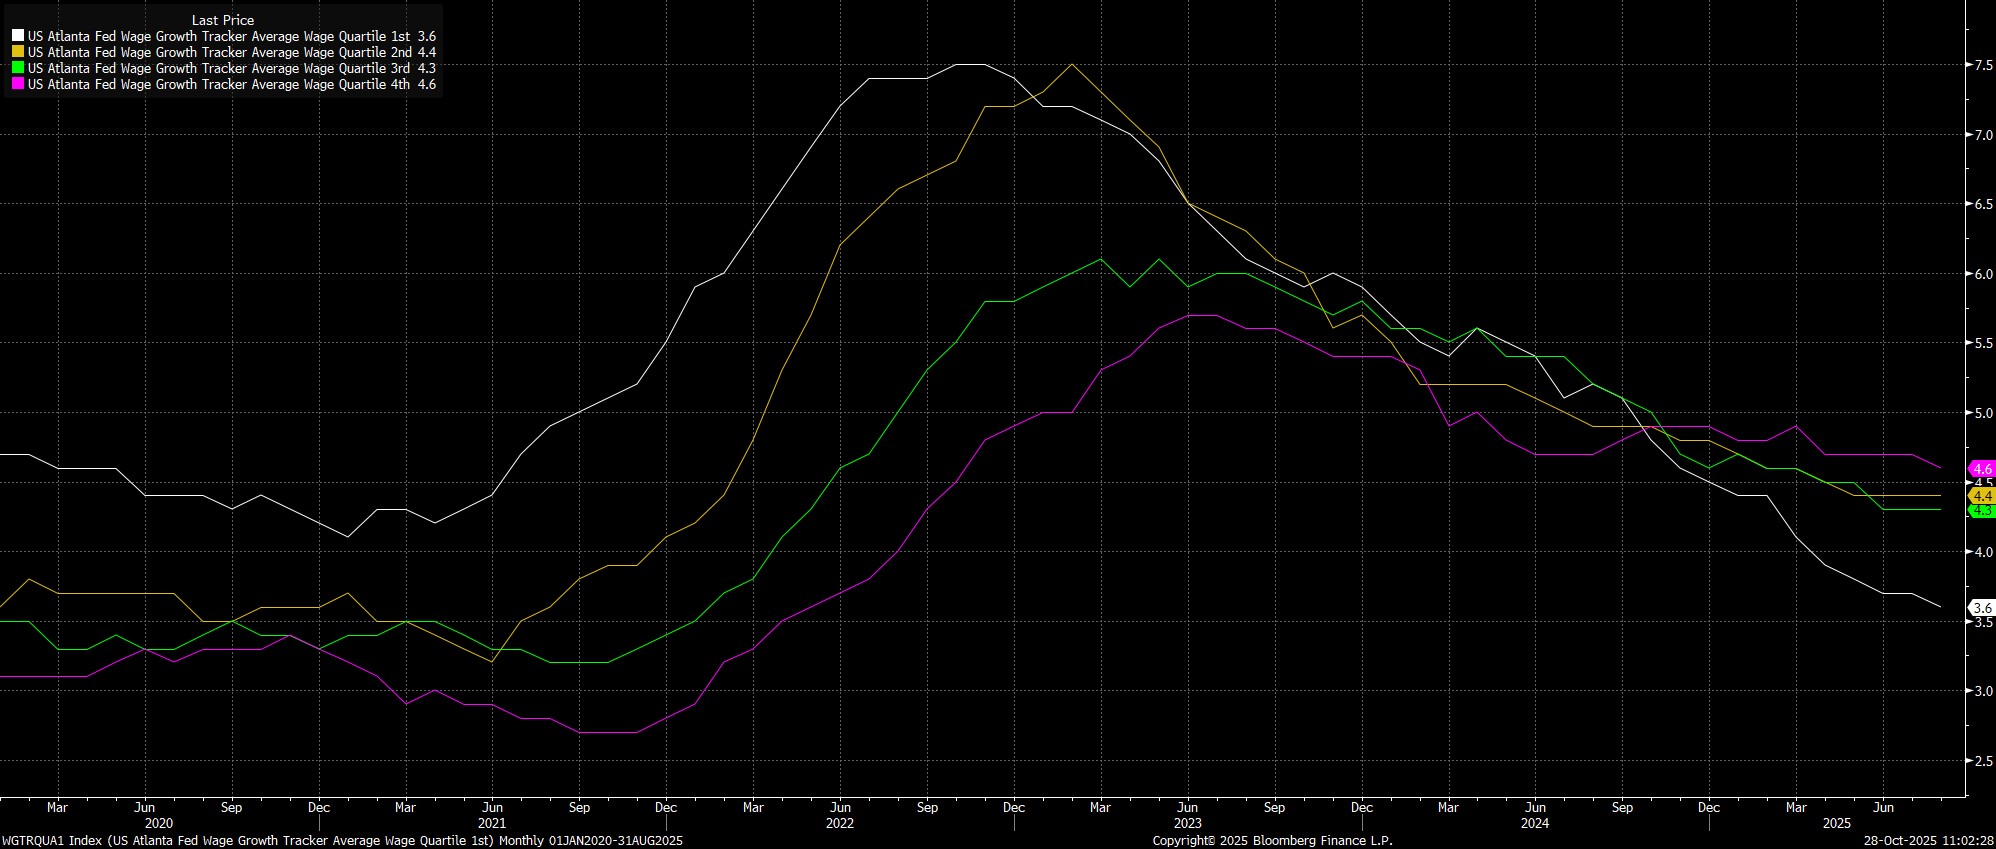The height and width of the screenshot is (849, 1996).
Task: Click the green Quartile 3rd legend swatch
Action: [x=18, y=68]
